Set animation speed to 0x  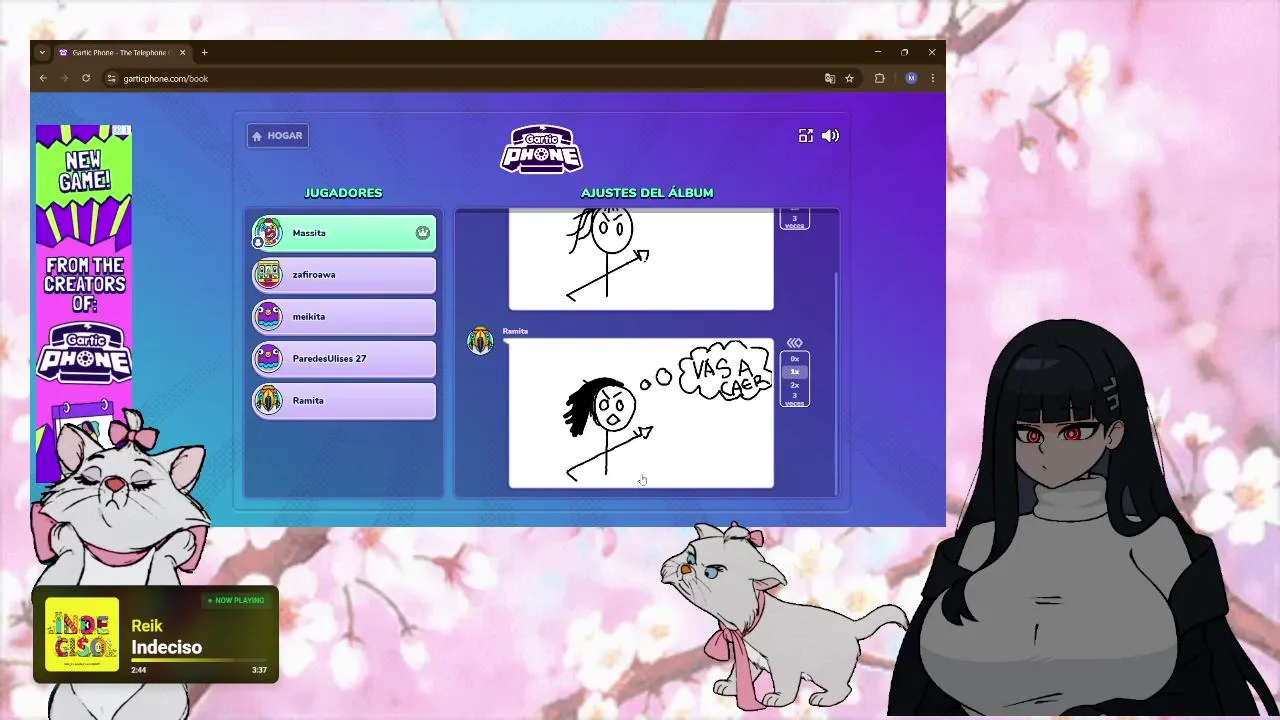point(795,359)
